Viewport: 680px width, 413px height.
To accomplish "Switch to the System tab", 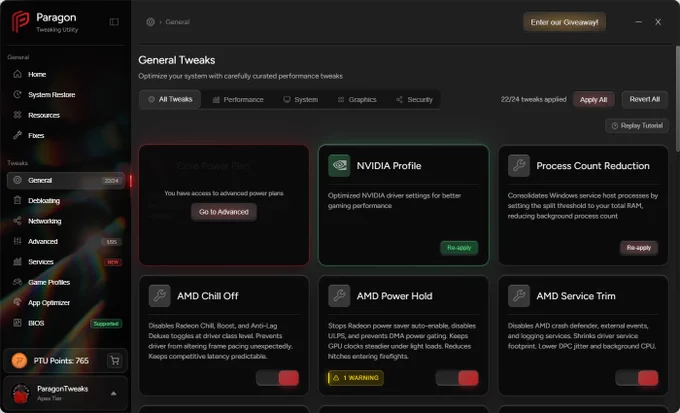I will pyautogui.click(x=301, y=99).
